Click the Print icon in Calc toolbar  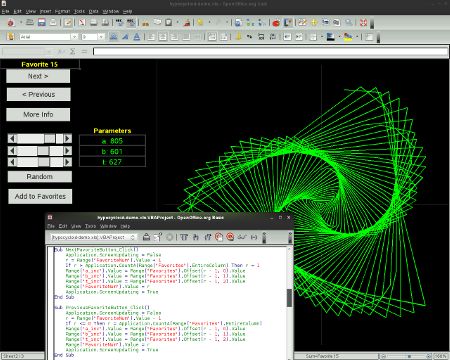point(94,23)
